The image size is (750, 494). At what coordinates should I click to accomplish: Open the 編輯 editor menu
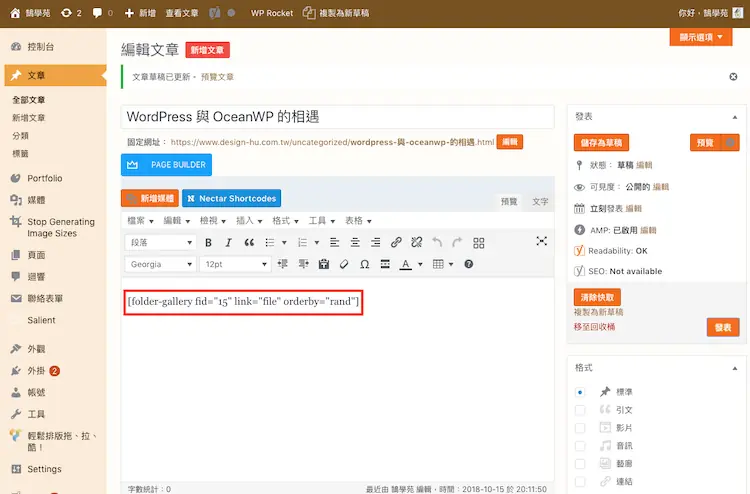point(176,220)
